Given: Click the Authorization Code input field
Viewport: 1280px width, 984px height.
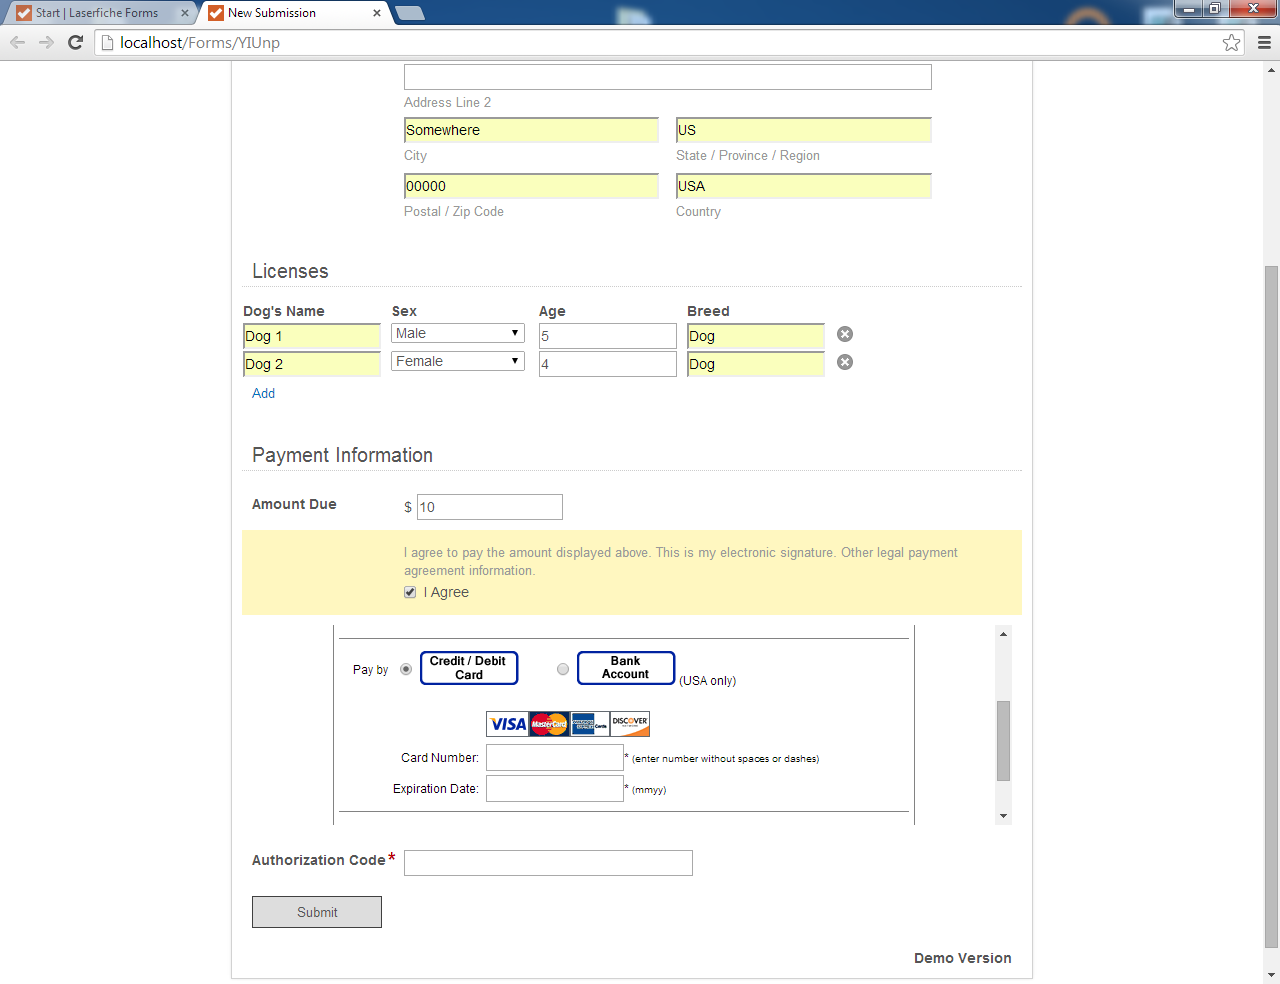Looking at the screenshot, I should [548, 863].
